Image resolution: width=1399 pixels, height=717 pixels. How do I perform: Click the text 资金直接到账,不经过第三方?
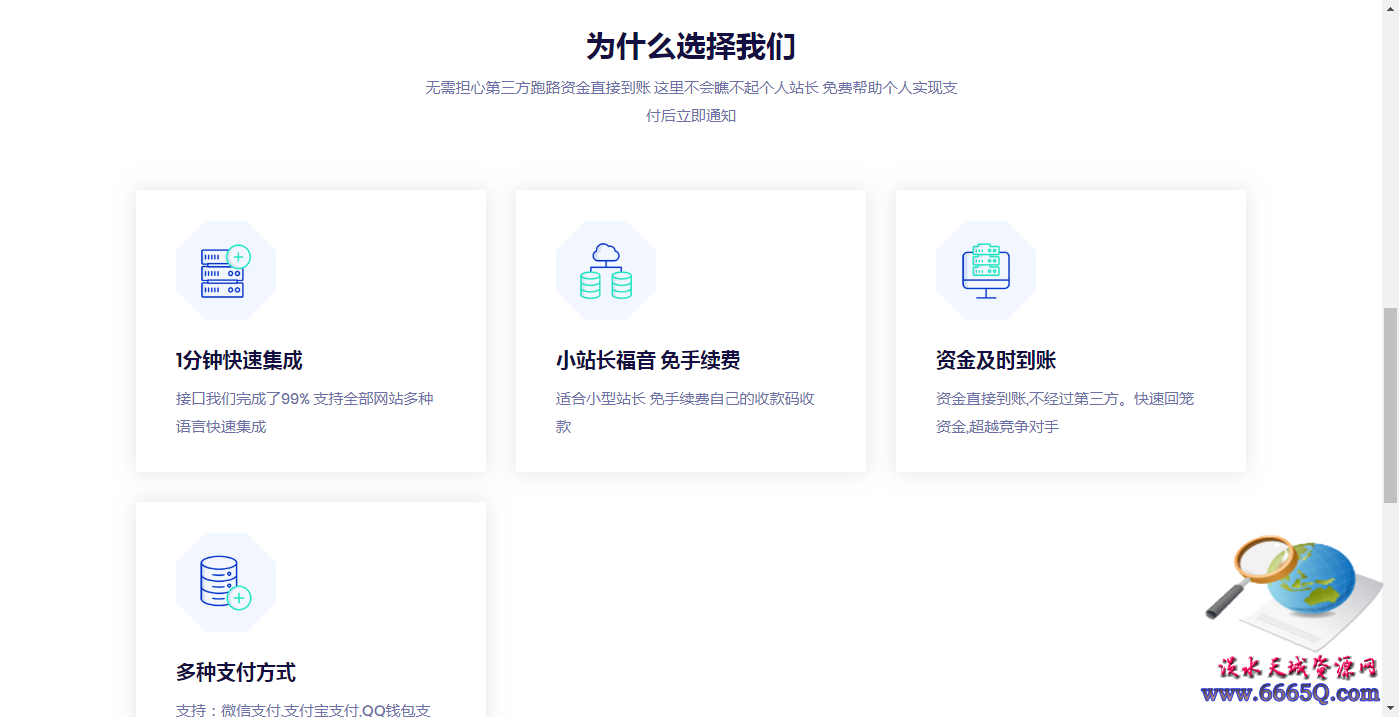1025,399
